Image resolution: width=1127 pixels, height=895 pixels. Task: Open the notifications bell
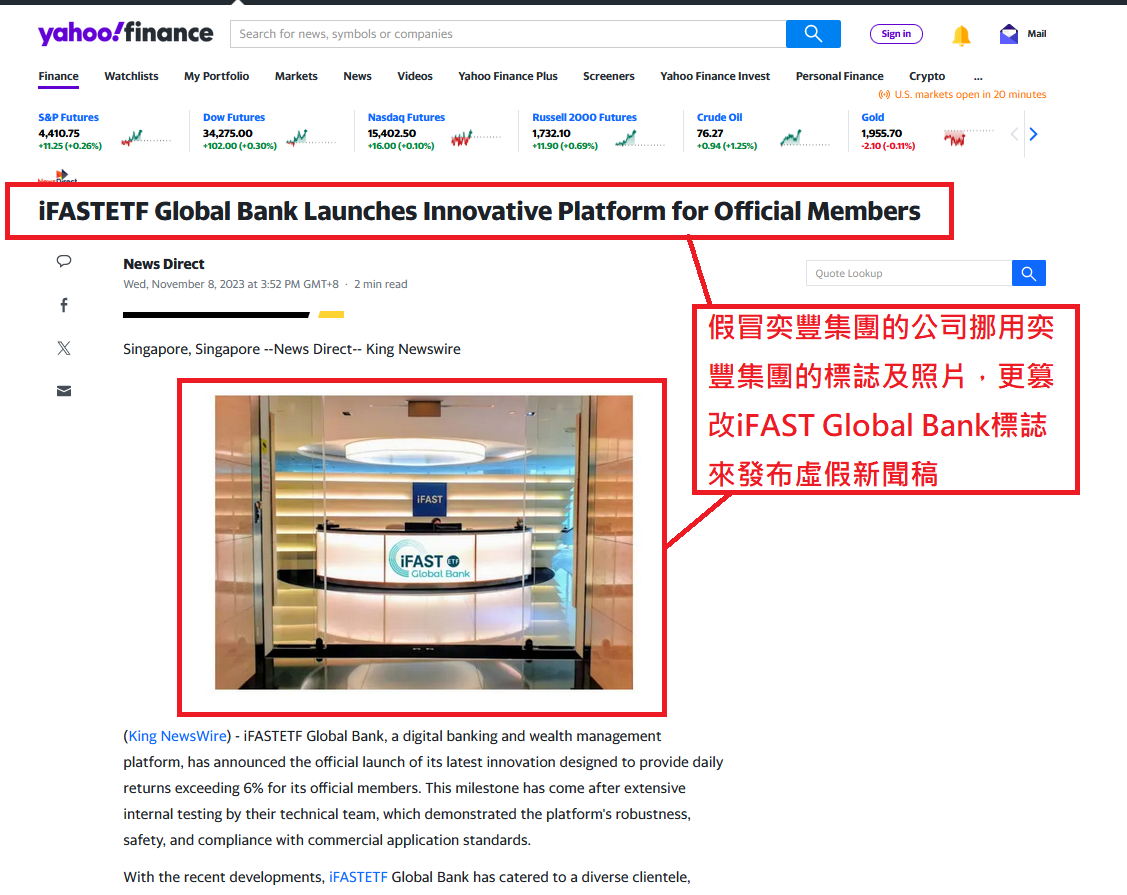tap(961, 34)
